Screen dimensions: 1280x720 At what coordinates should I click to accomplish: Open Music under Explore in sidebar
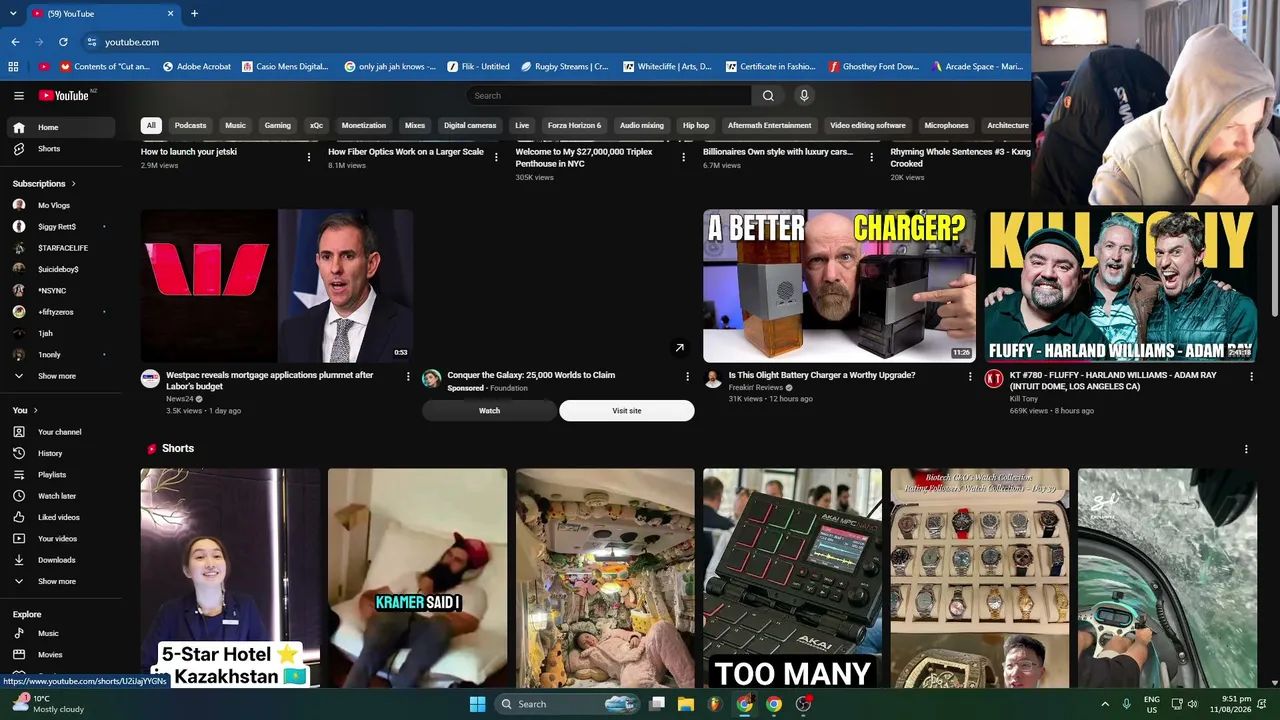60,634
